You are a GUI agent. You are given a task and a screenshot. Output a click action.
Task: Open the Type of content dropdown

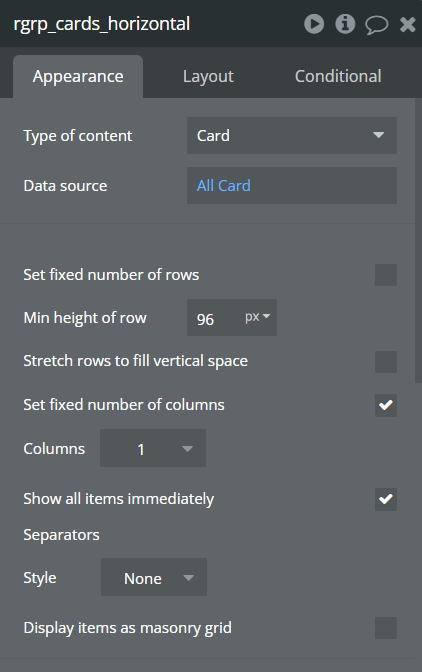(x=292, y=135)
